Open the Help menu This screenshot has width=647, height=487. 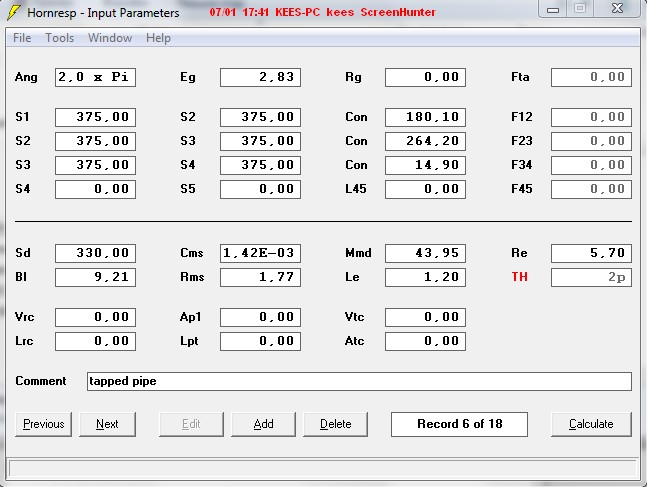pos(158,38)
